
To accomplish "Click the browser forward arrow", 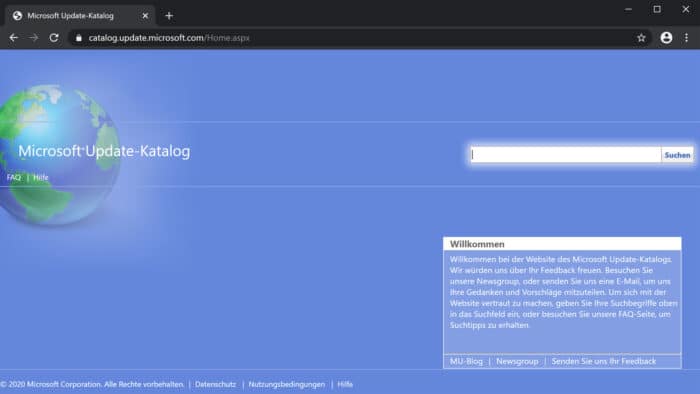I will click(x=34, y=38).
